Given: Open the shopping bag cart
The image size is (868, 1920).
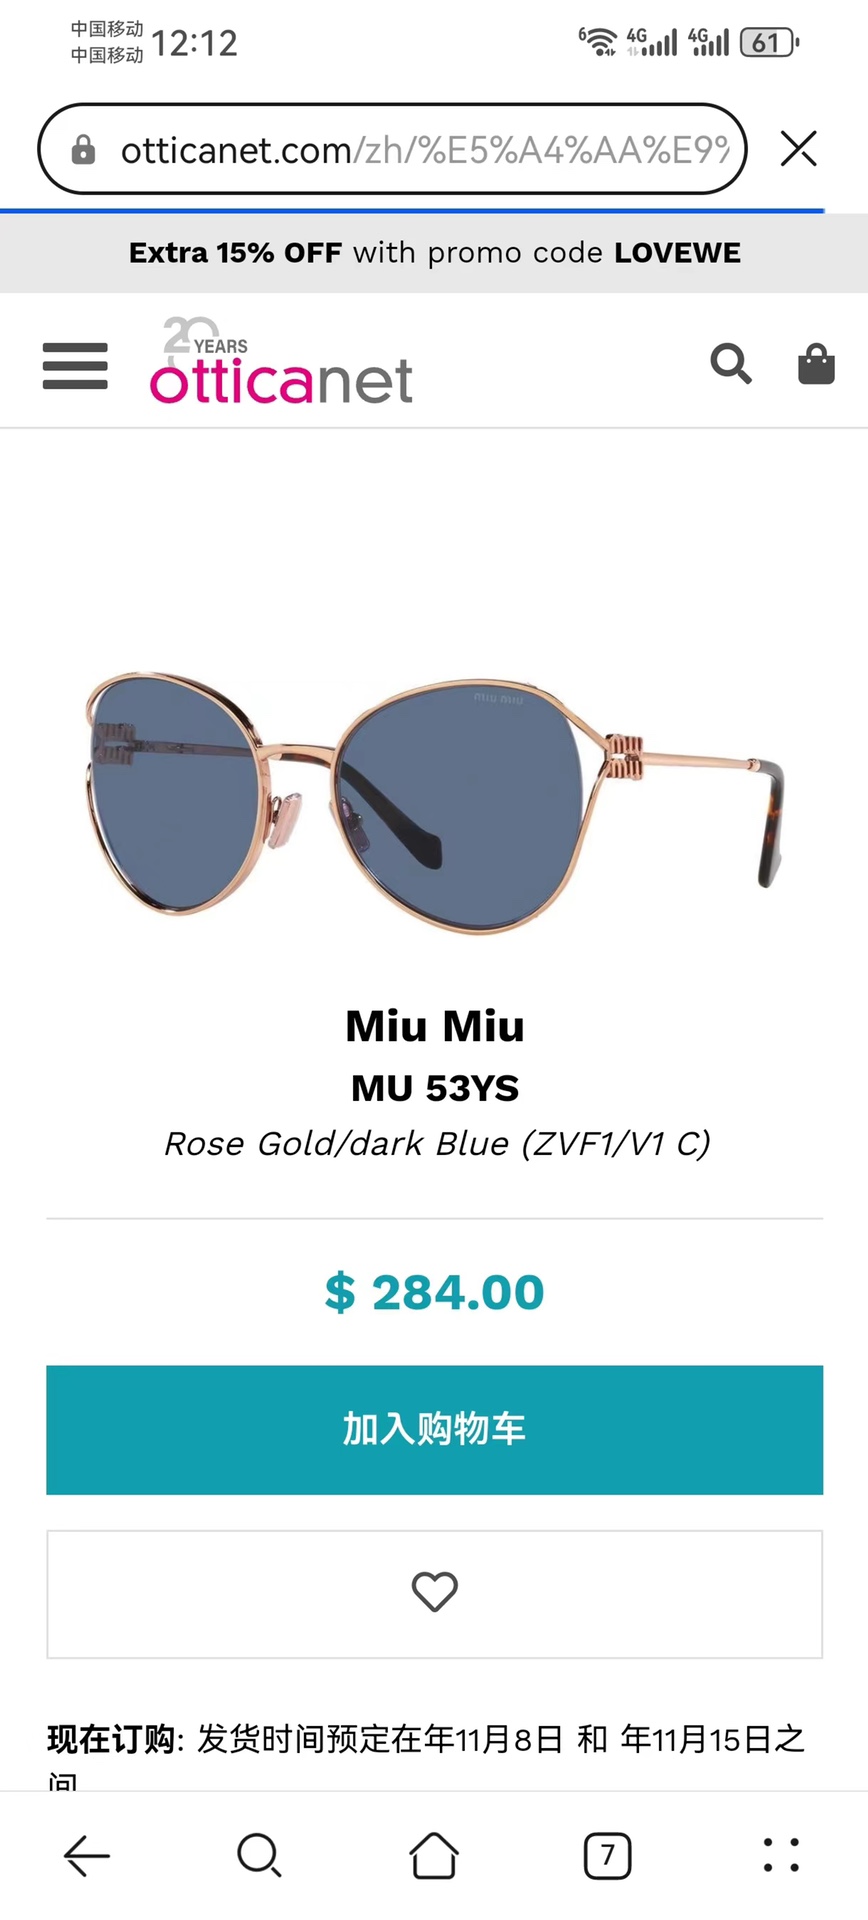Looking at the screenshot, I should pos(816,364).
